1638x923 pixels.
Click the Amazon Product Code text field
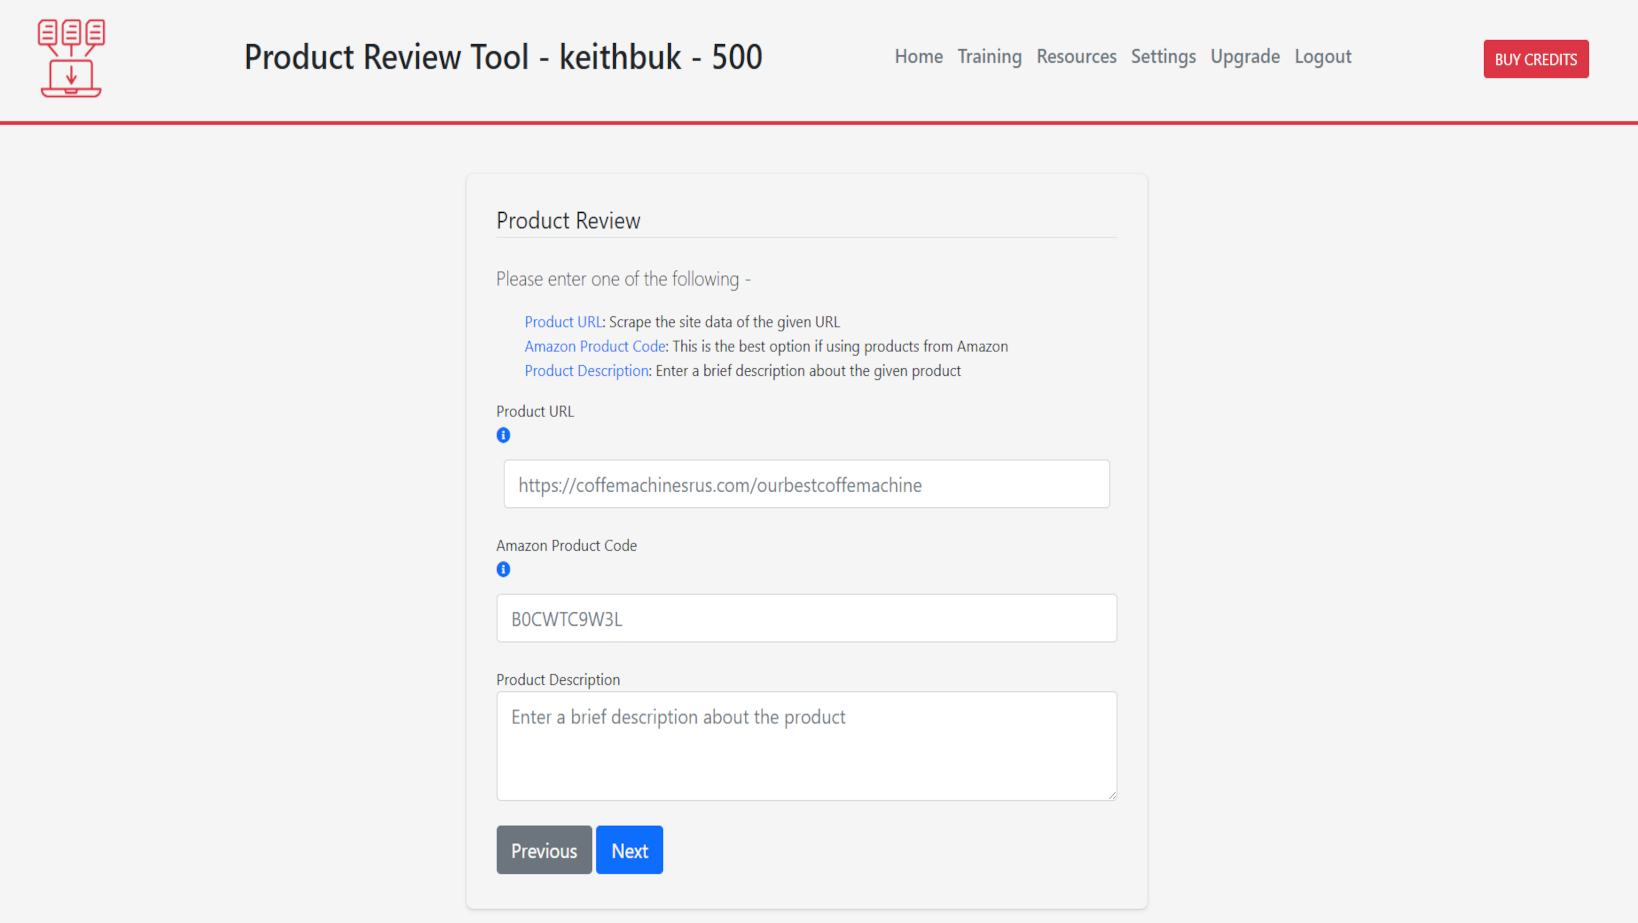pos(806,618)
